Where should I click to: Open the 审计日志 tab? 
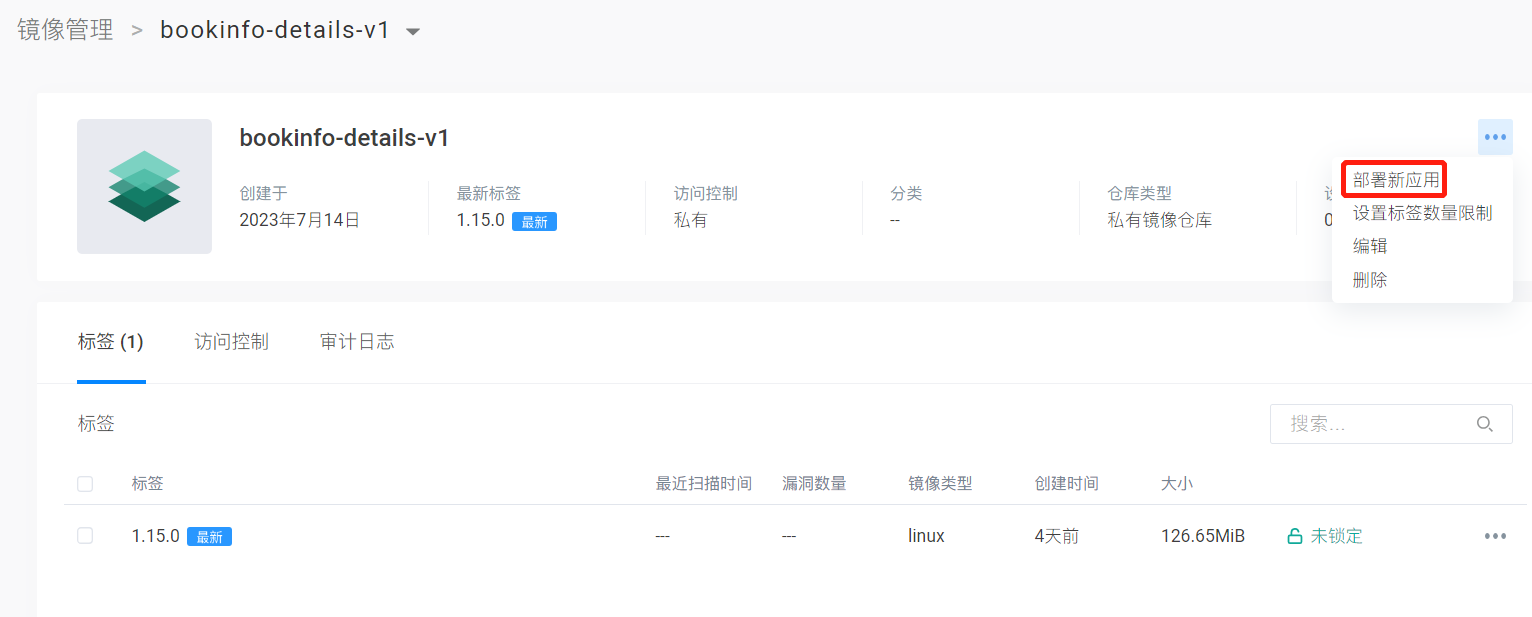[357, 342]
